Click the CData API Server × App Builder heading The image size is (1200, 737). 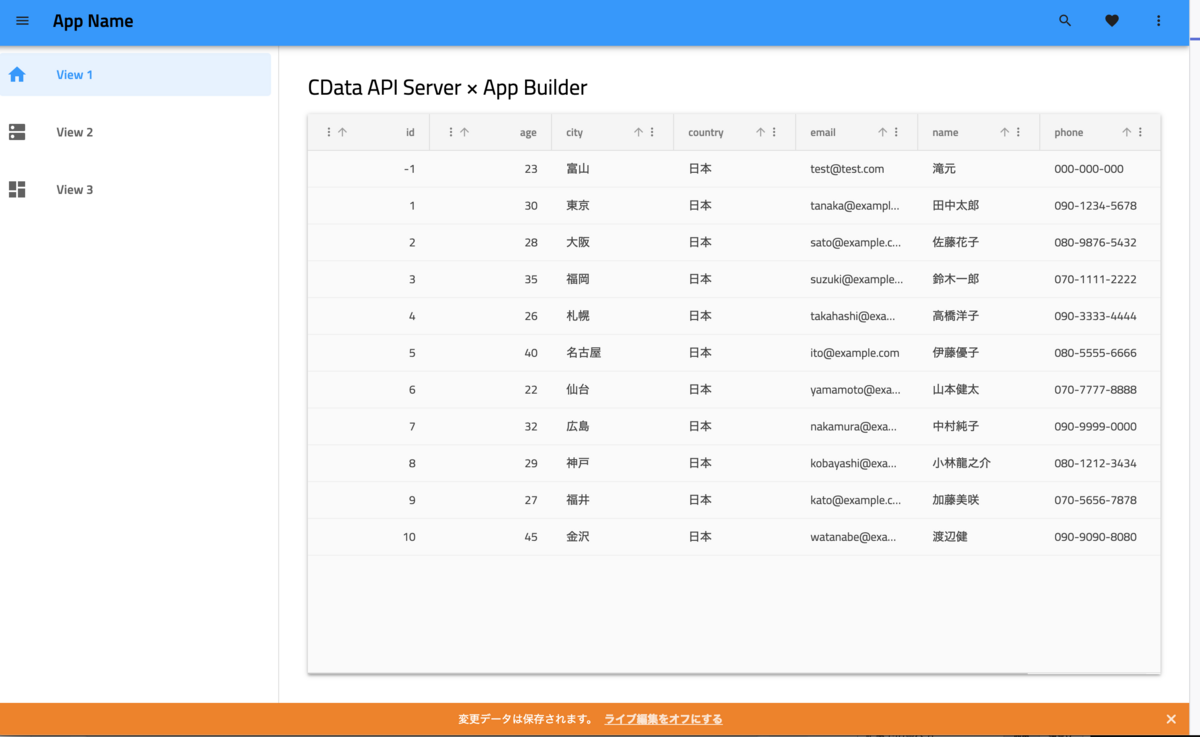click(x=447, y=88)
